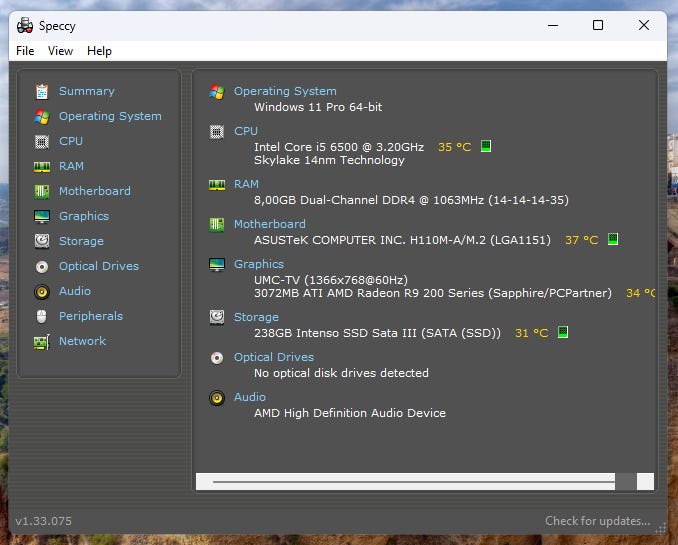Click the Motherboard icon in summary panel

(217, 224)
